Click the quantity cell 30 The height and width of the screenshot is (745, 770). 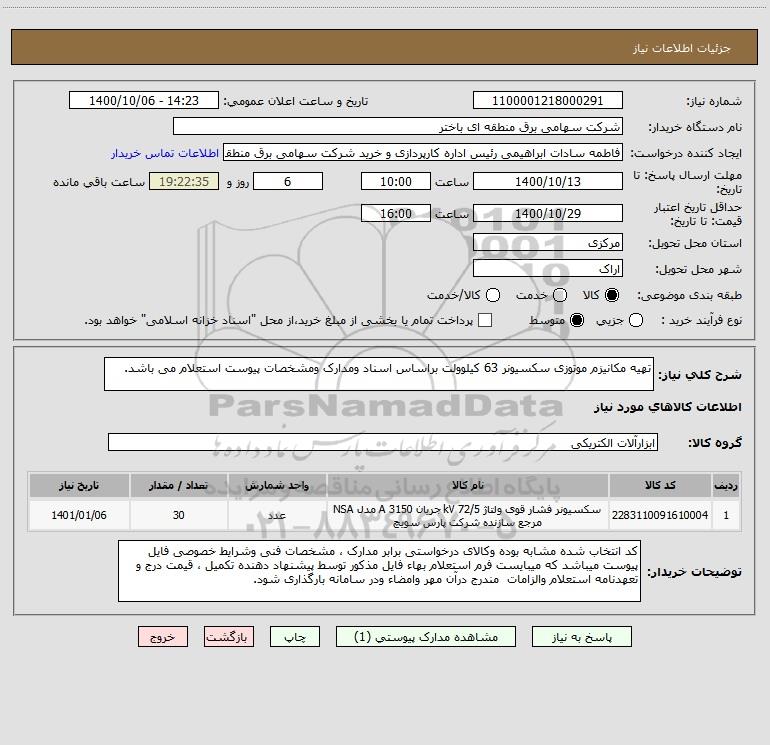pyautogui.click(x=179, y=515)
